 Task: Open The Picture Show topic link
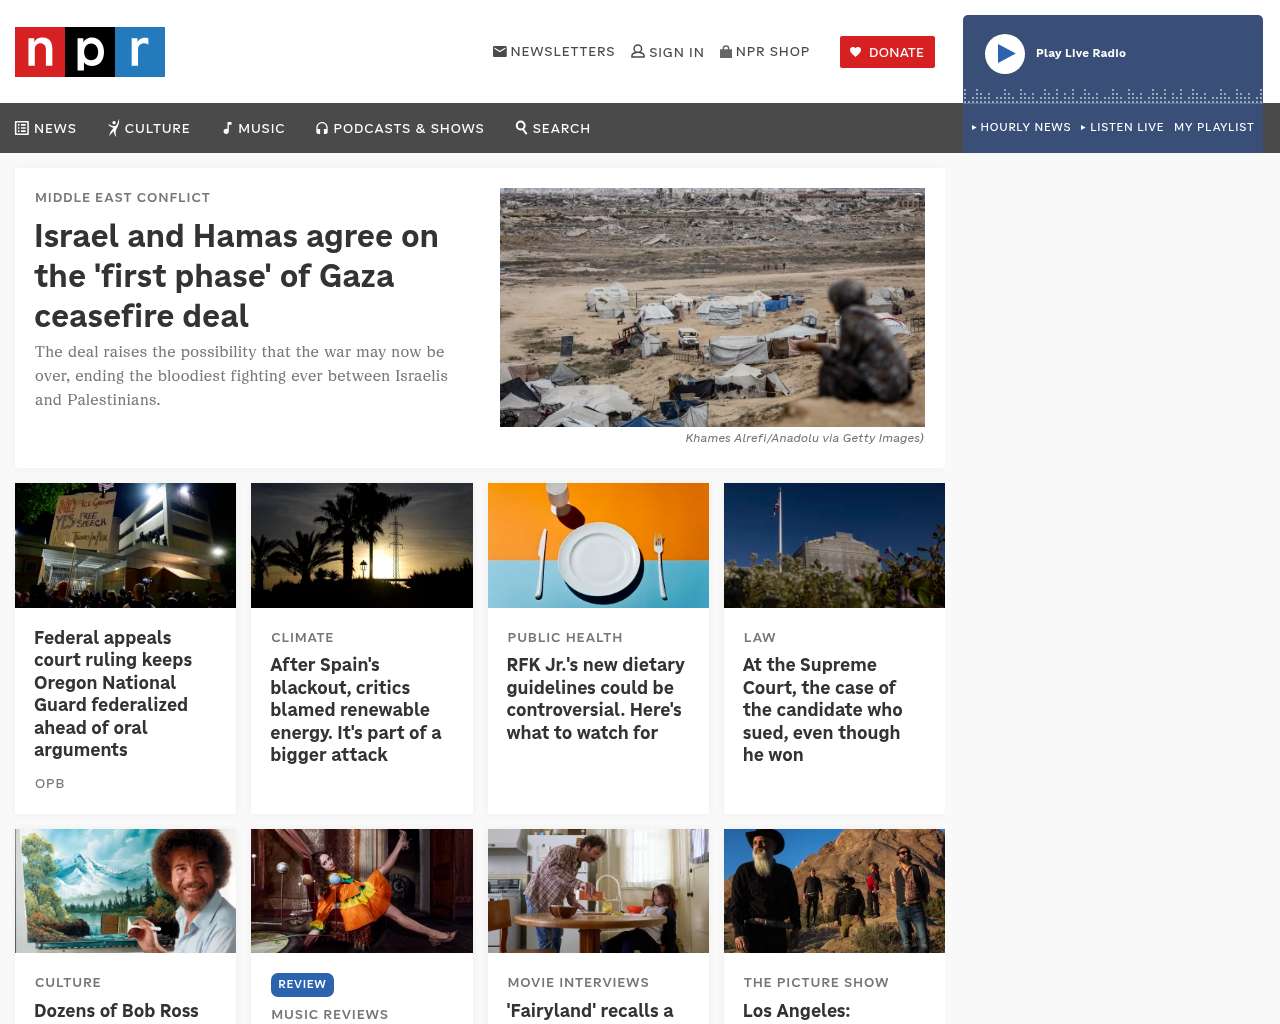[x=816, y=983]
